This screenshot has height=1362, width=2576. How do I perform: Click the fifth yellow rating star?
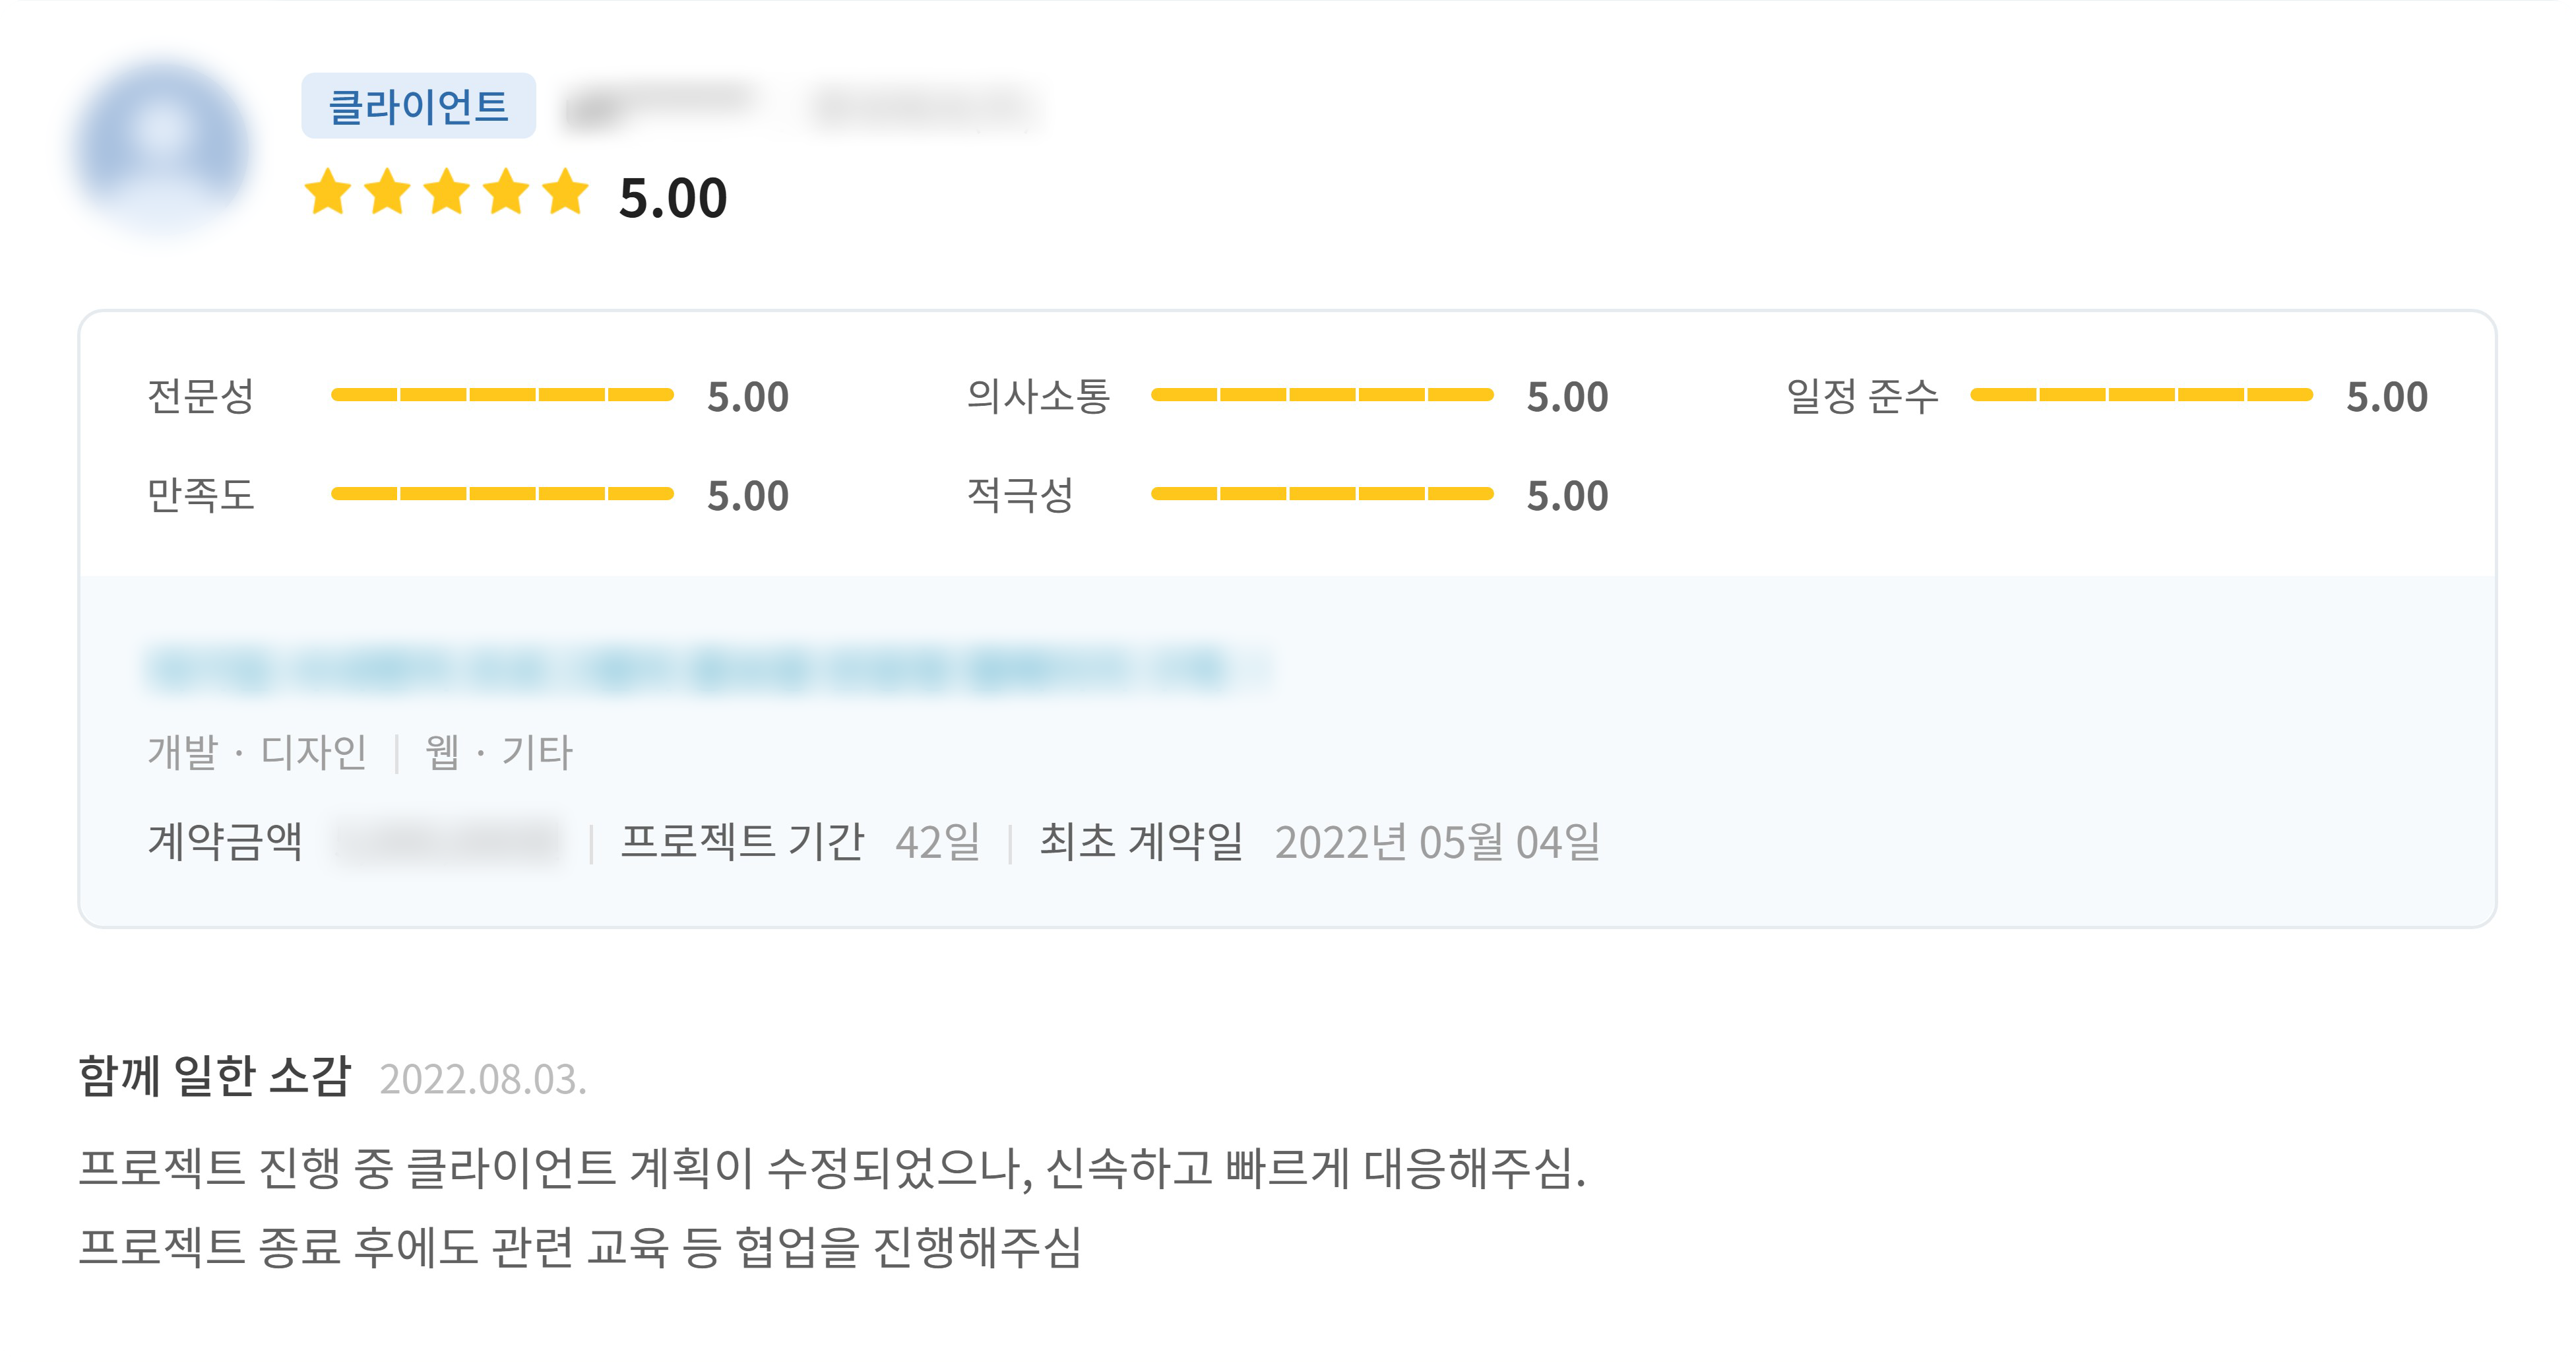tap(566, 192)
